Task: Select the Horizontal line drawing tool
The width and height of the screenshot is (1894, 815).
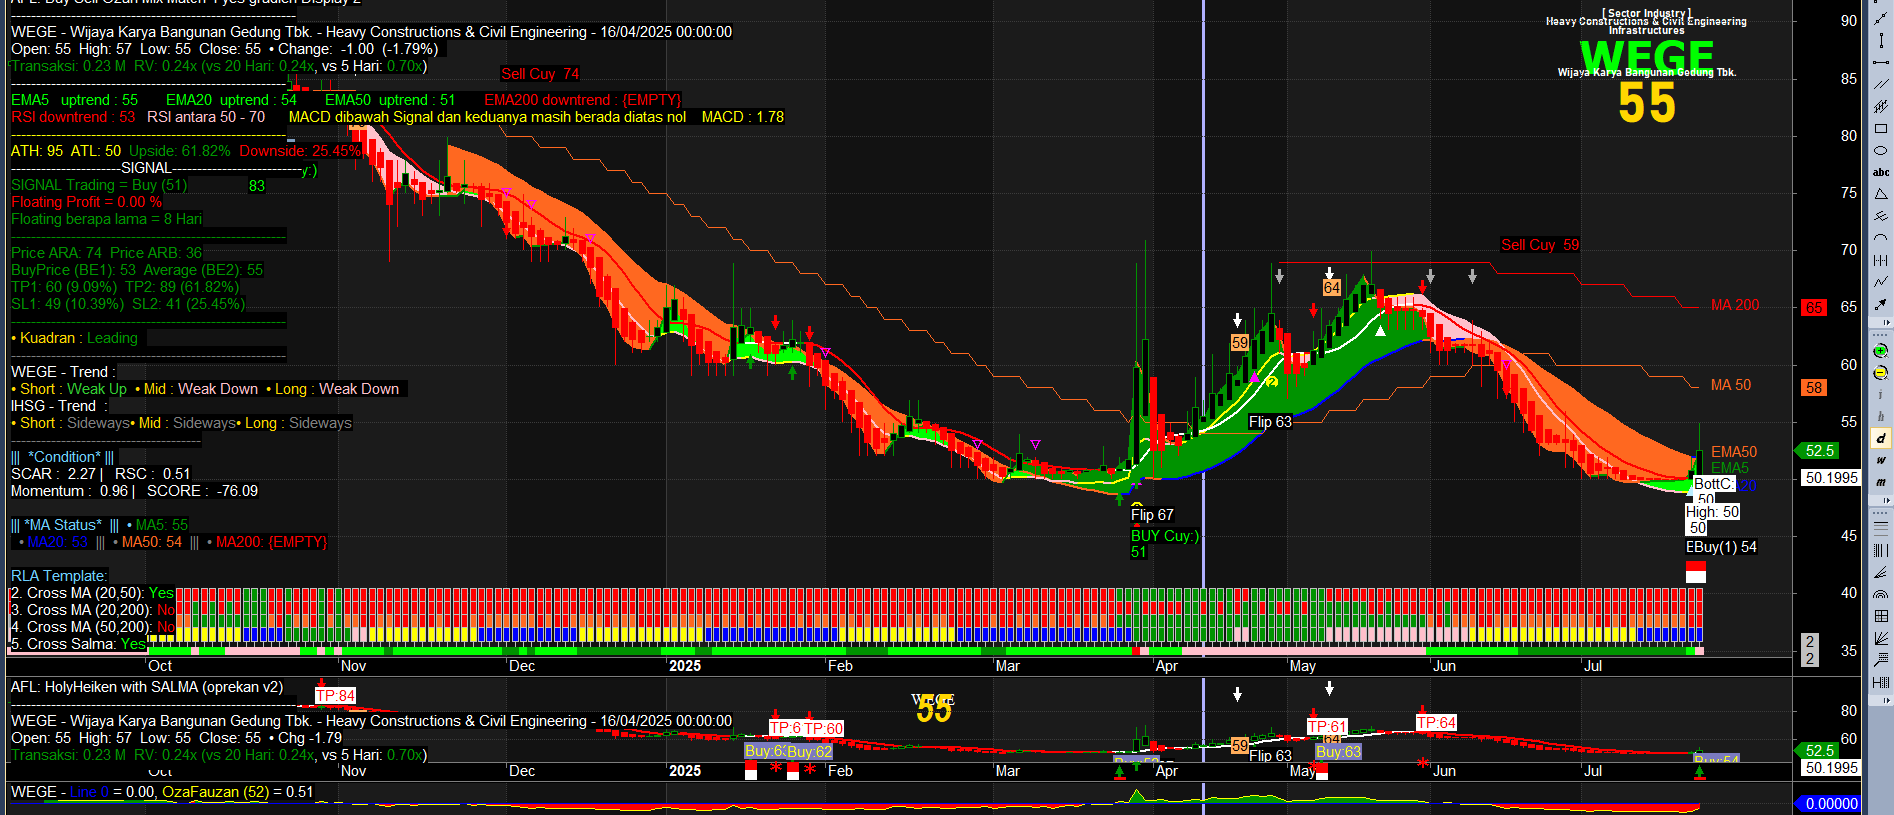Action: [x=1881, y=62]
